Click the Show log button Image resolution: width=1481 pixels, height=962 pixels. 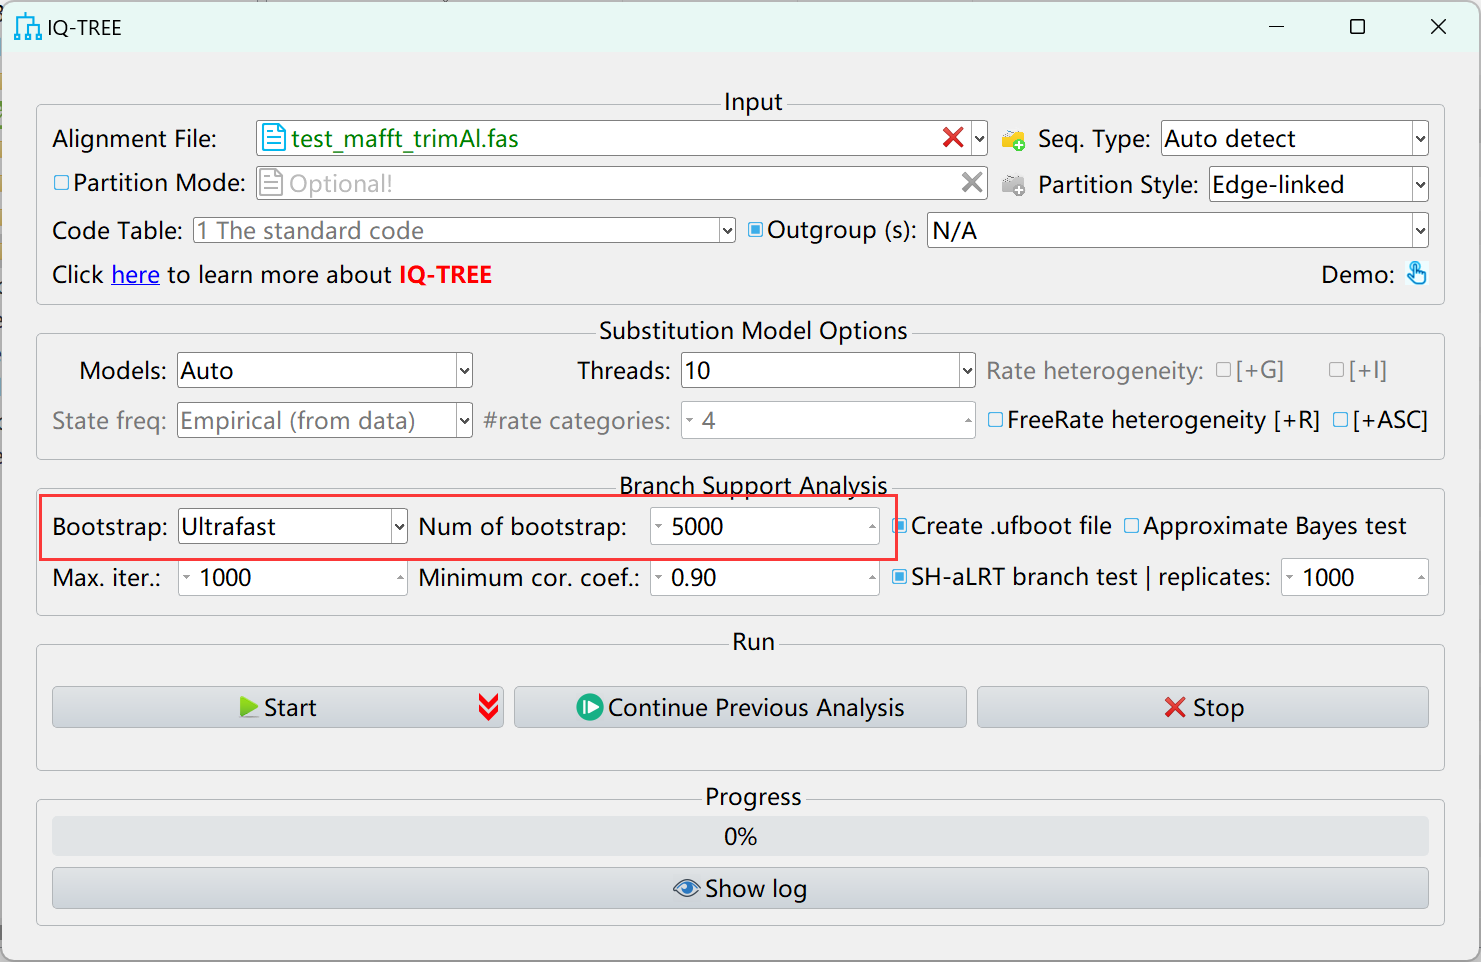pyautogui.click(x=740, y=888)
